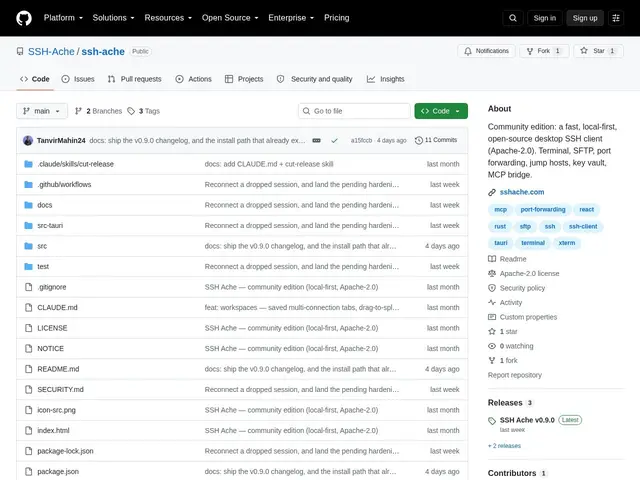Open the SECURITY.md file
640x480 pixels.
pos(60,389)
